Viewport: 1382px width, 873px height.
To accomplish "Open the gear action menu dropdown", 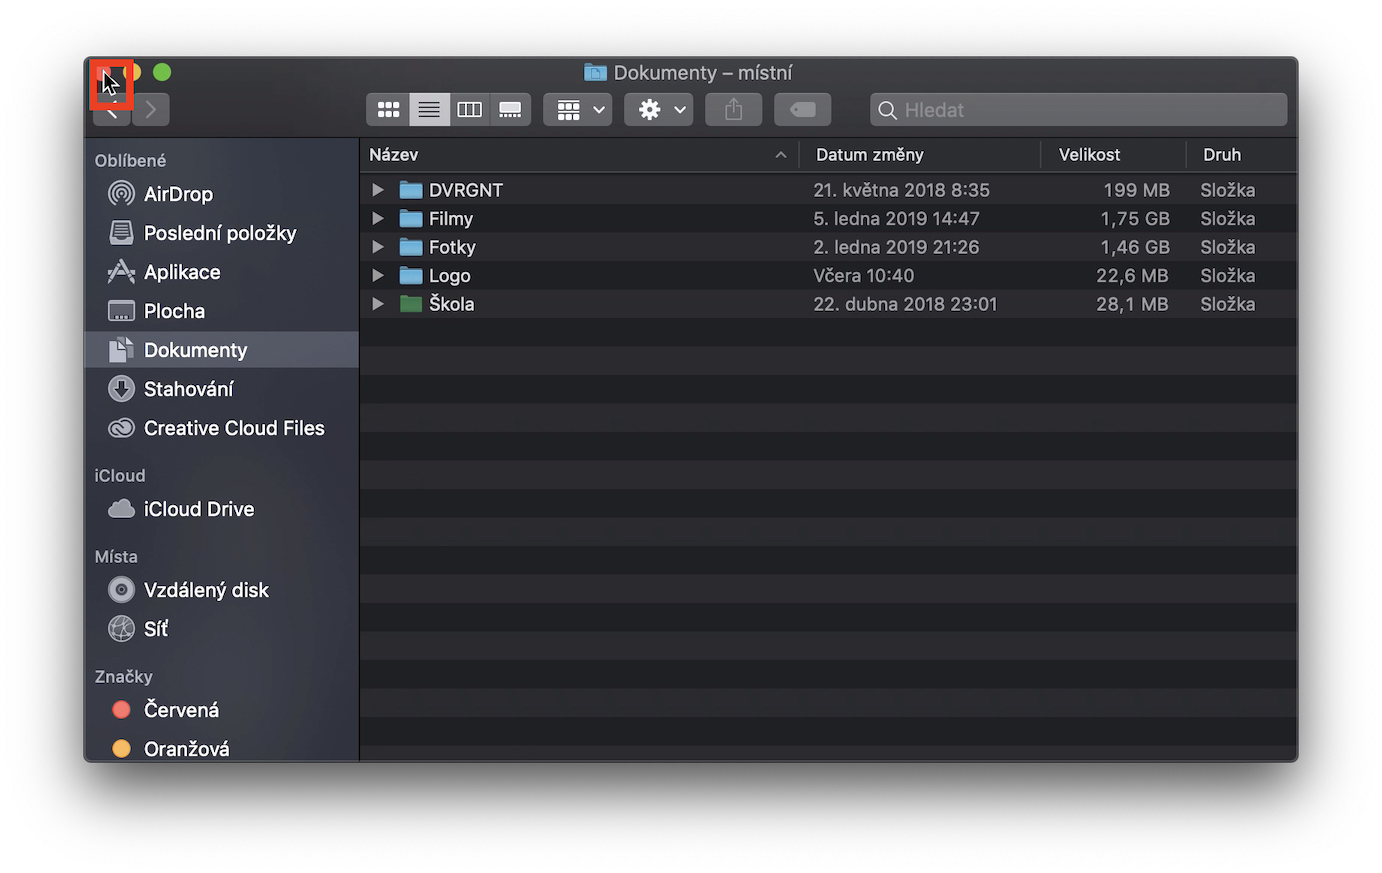I will (659, 110).
